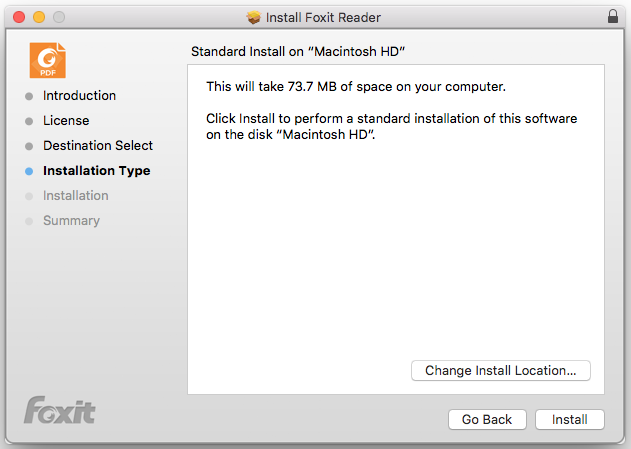Click the Install button
The width and height of the screenshot is (631, 449).
[x=569, y=420]
